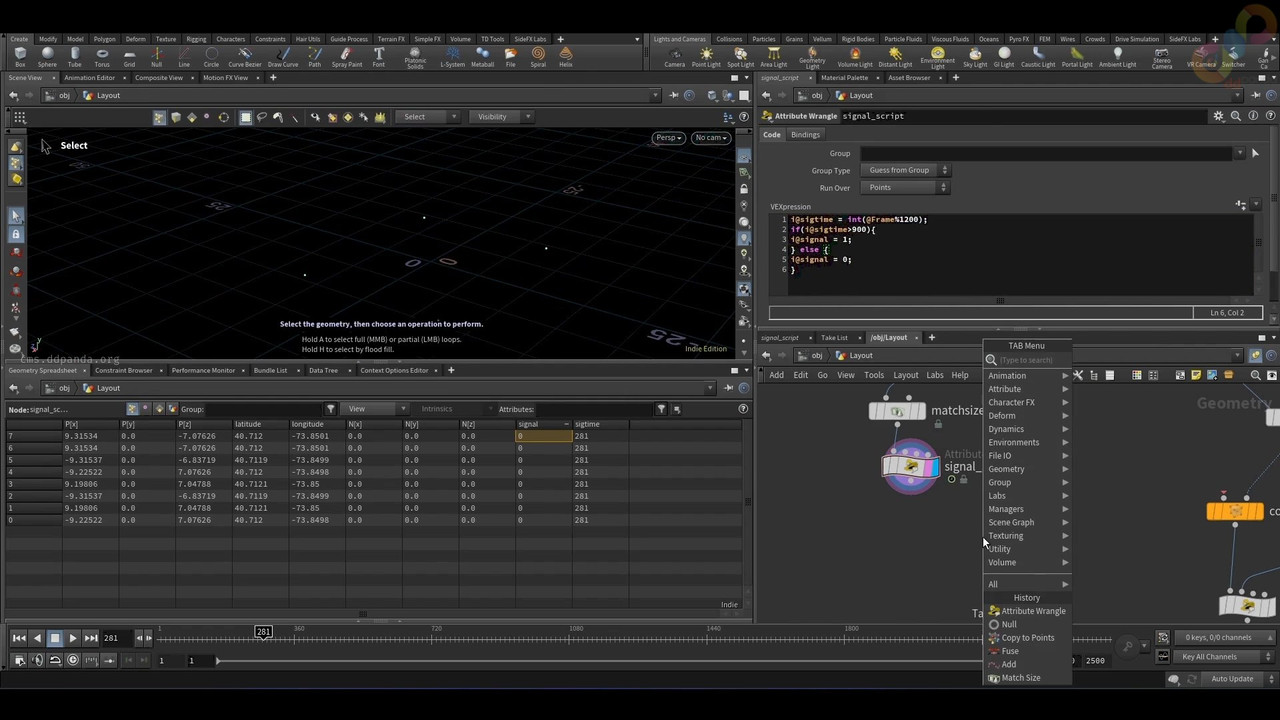Open the scene view grid display options
Viewport: 1280px width, 720px height.
point(19,117)
